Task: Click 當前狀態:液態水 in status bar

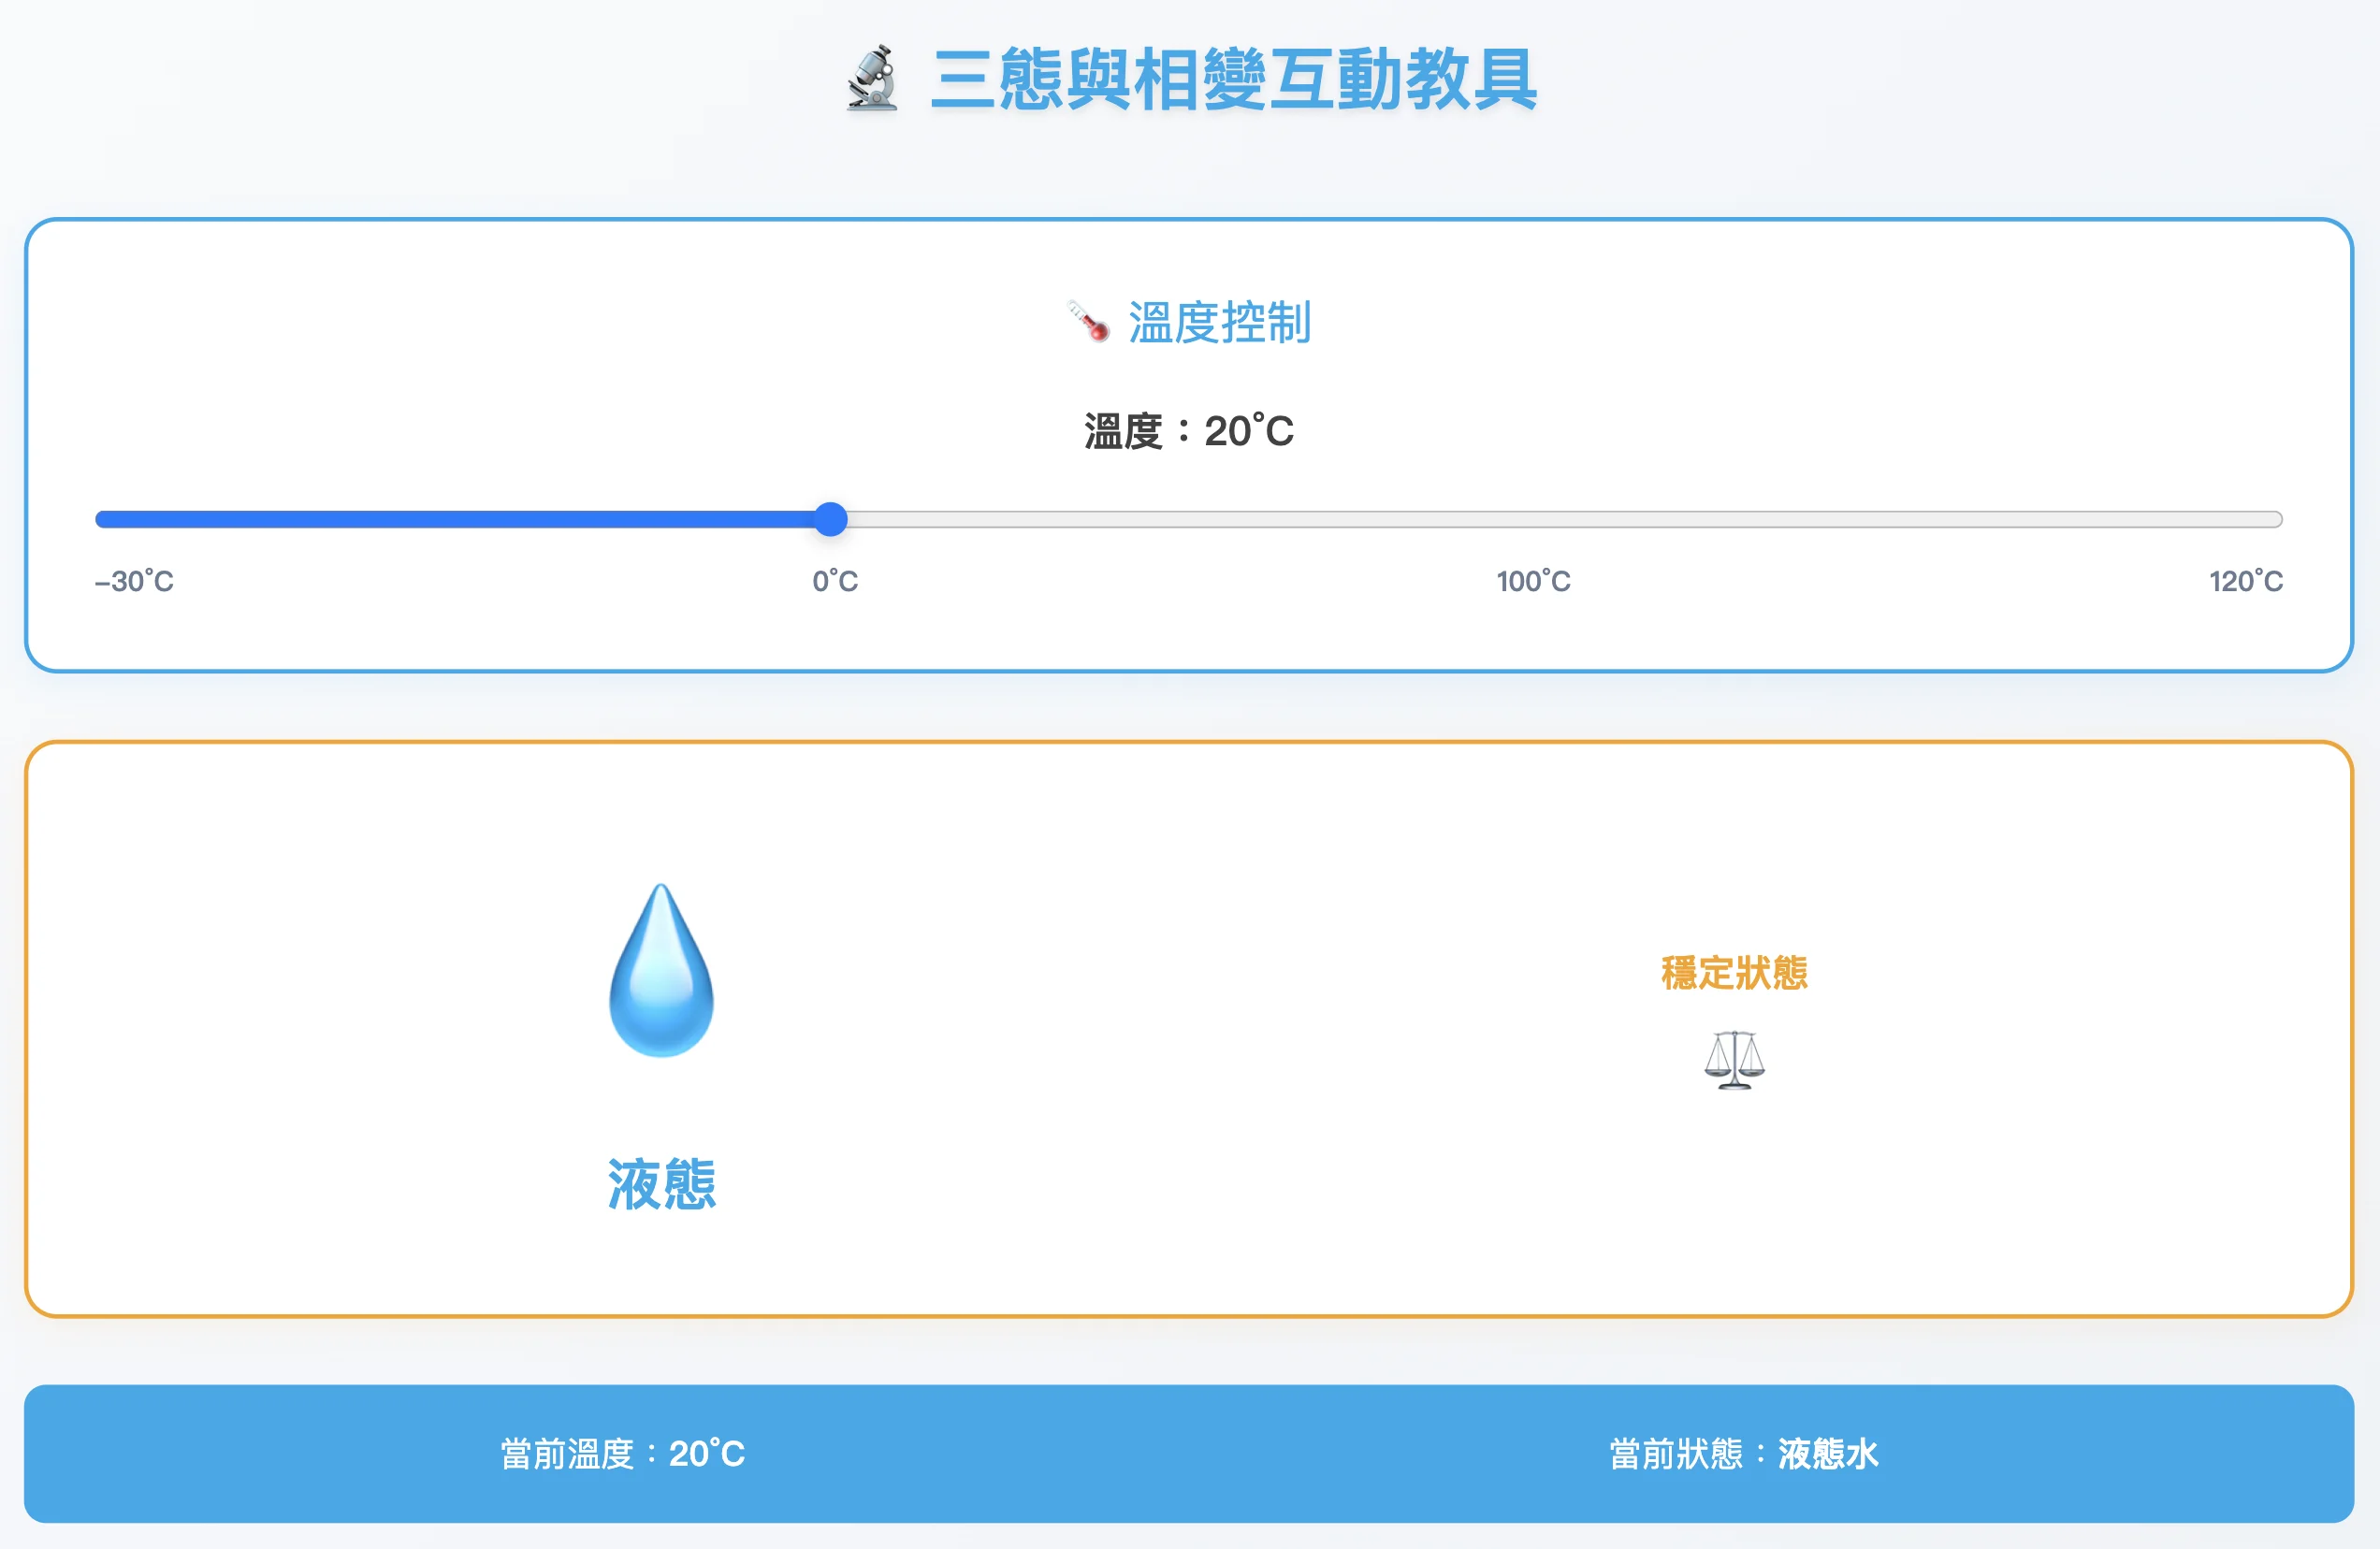Action: pos(1743,1454)
